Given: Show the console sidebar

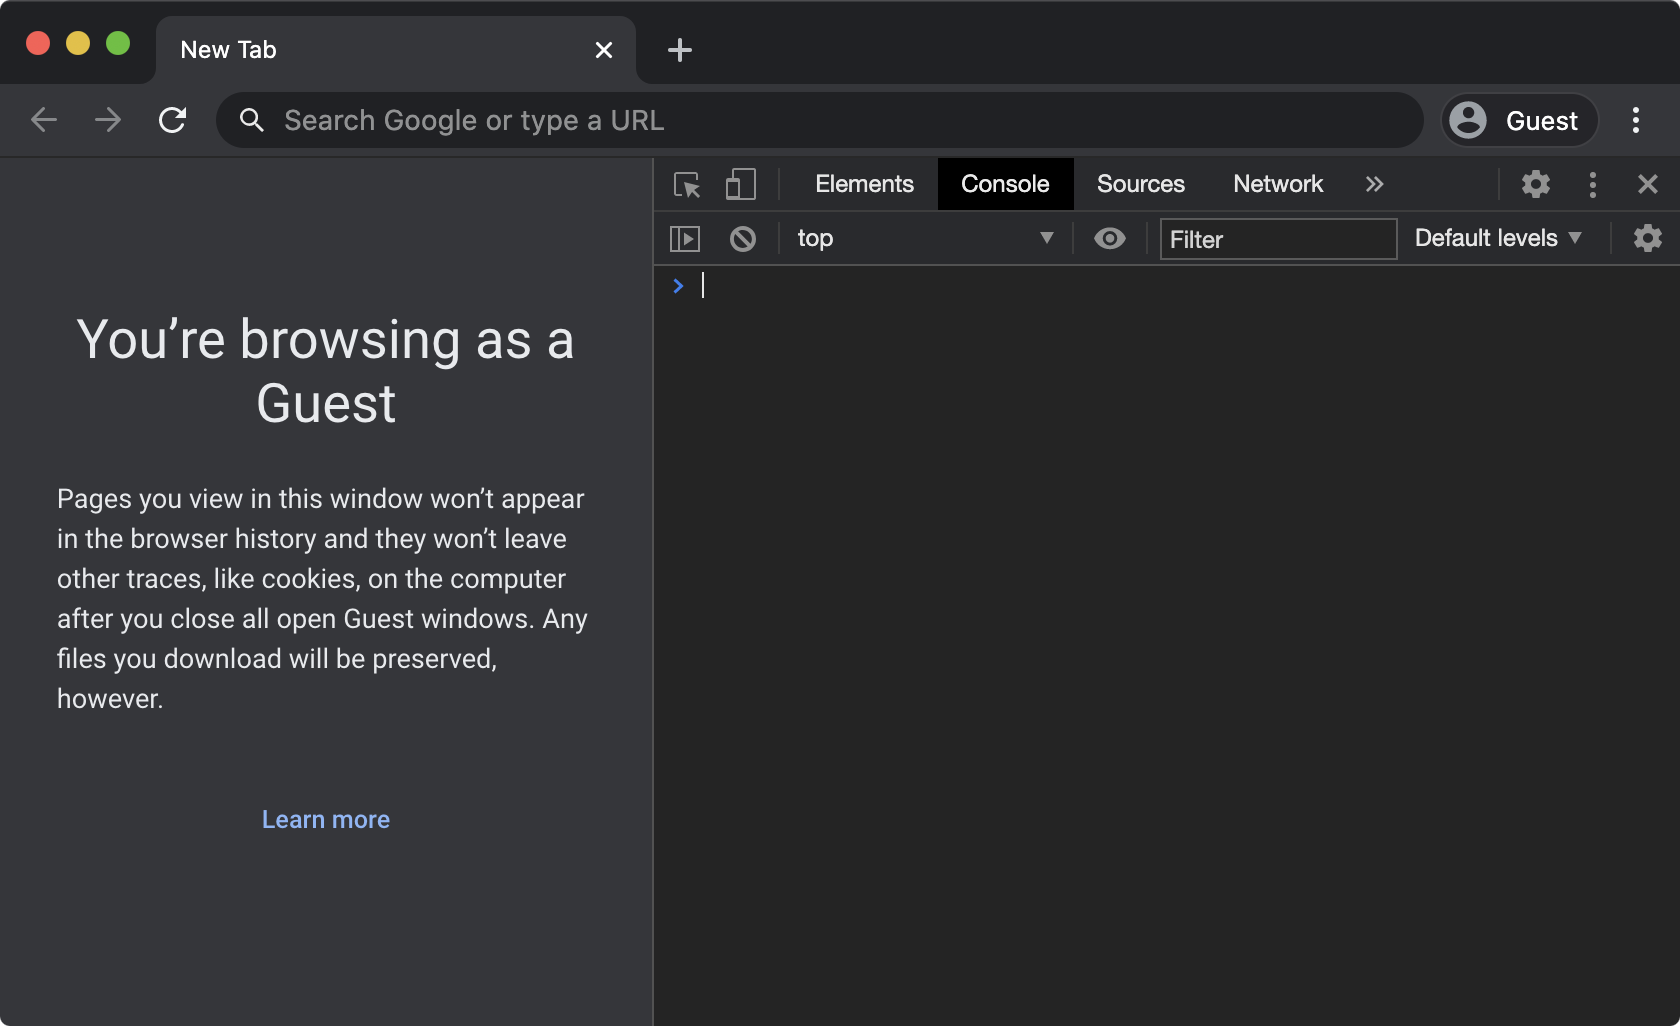Looking at the screenshot, I should click(685, 239).
